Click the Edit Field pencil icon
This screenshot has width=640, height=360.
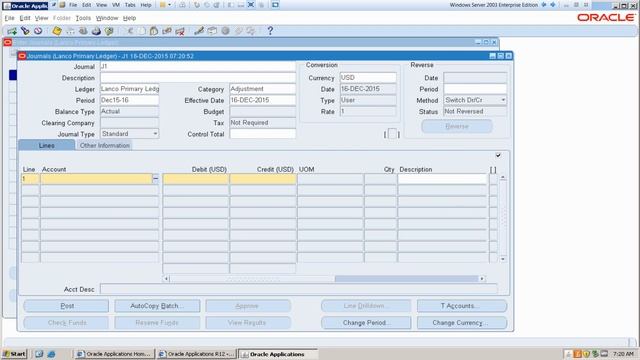[199, 31]
